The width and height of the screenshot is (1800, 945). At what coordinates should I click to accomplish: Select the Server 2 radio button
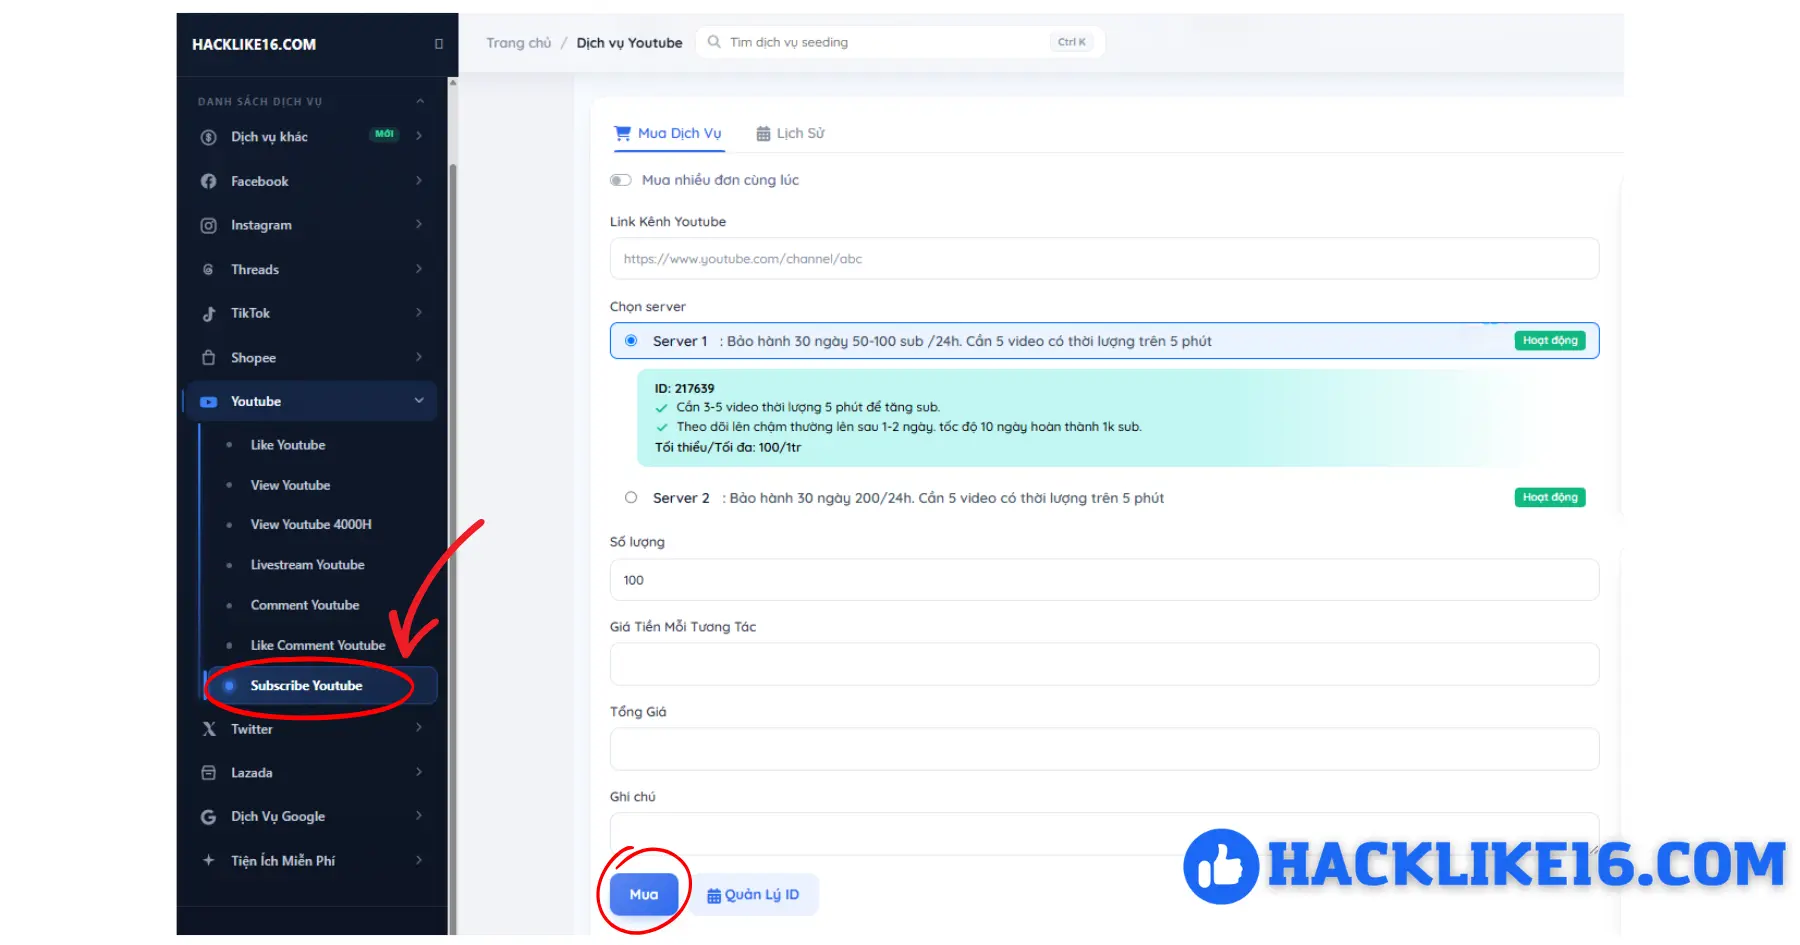(631, 497)
